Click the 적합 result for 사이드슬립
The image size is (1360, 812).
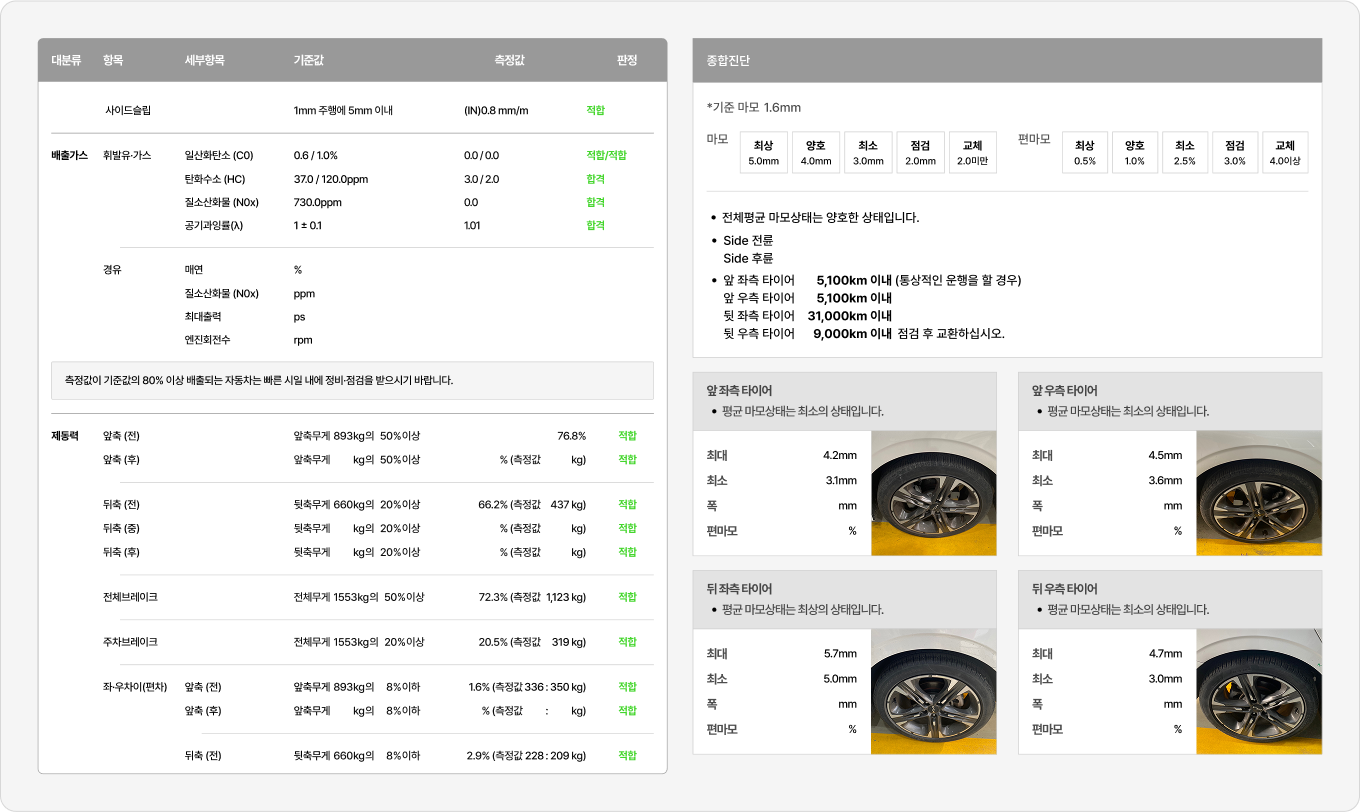[595, 111]
